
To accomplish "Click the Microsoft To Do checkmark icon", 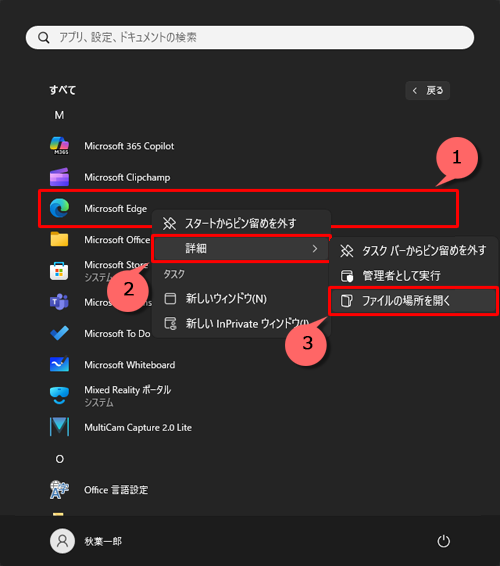I will click(59, 333).
